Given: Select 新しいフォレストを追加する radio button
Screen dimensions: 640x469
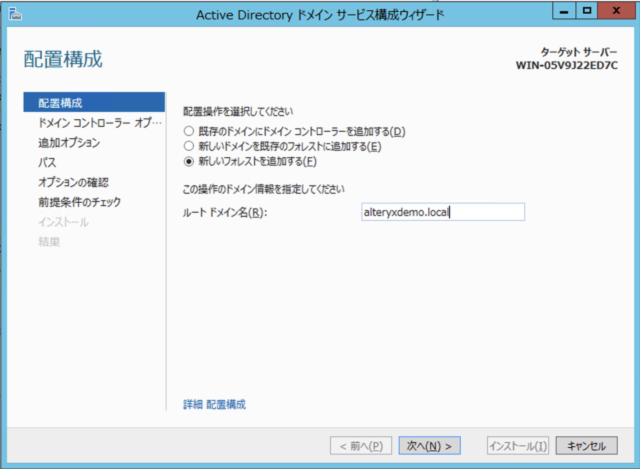Looking at the screenshot, I should coord(188,161).
